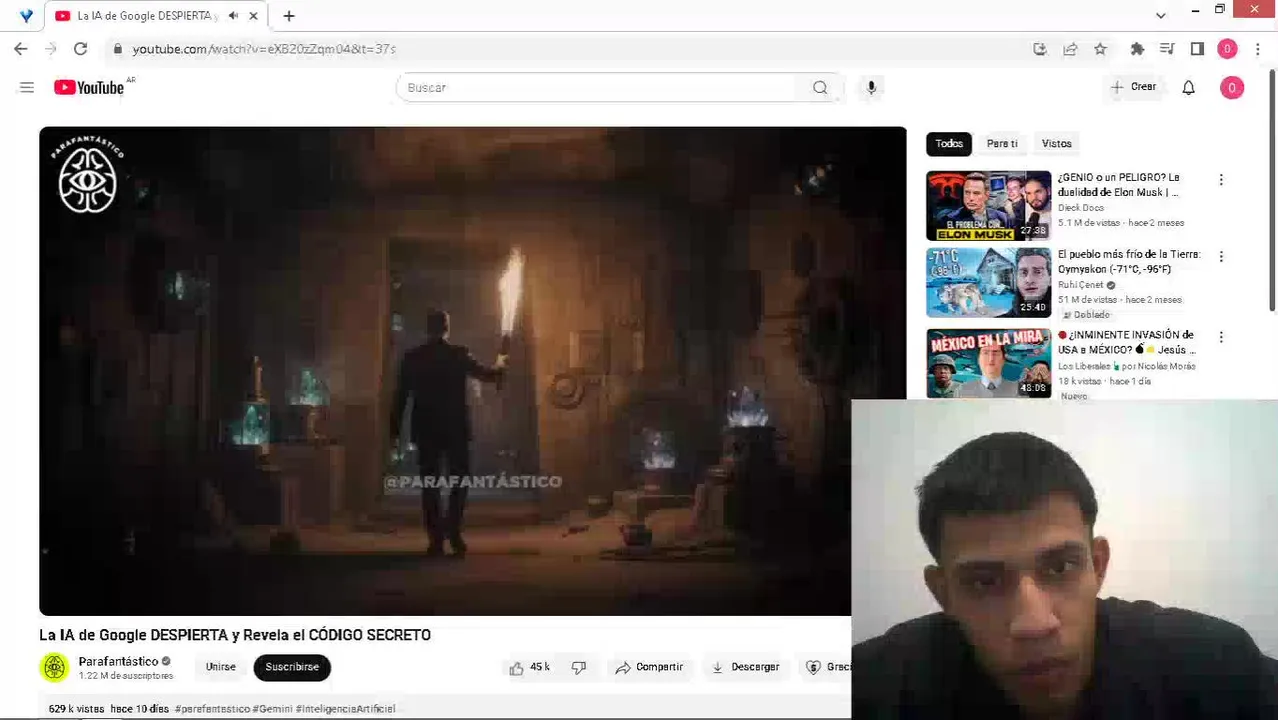Click the video player to pause

472,370
